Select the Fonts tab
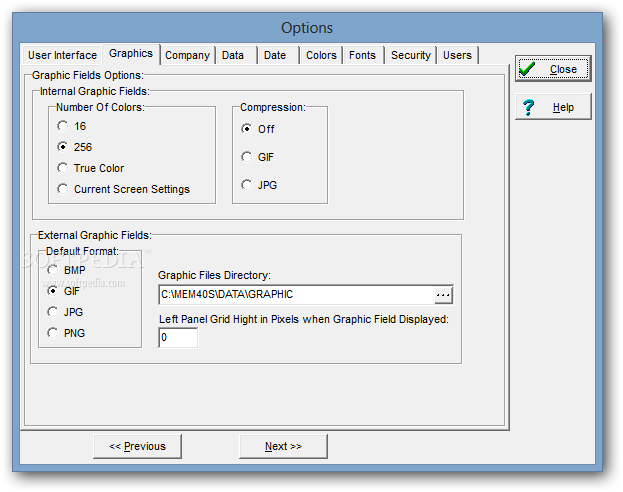This screenshot has height=492, width=623. (362, 55)
